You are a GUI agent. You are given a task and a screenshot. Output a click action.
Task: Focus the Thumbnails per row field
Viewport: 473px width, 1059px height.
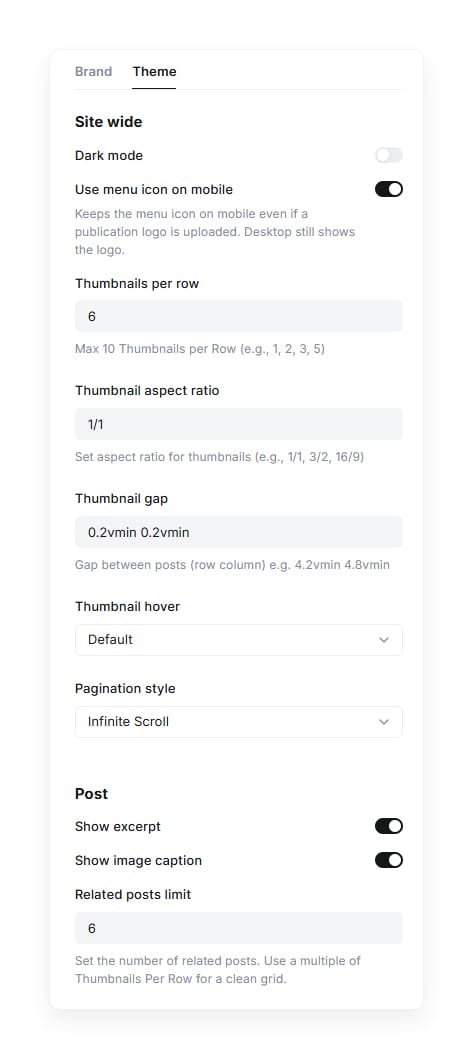(x=239, y=316)
